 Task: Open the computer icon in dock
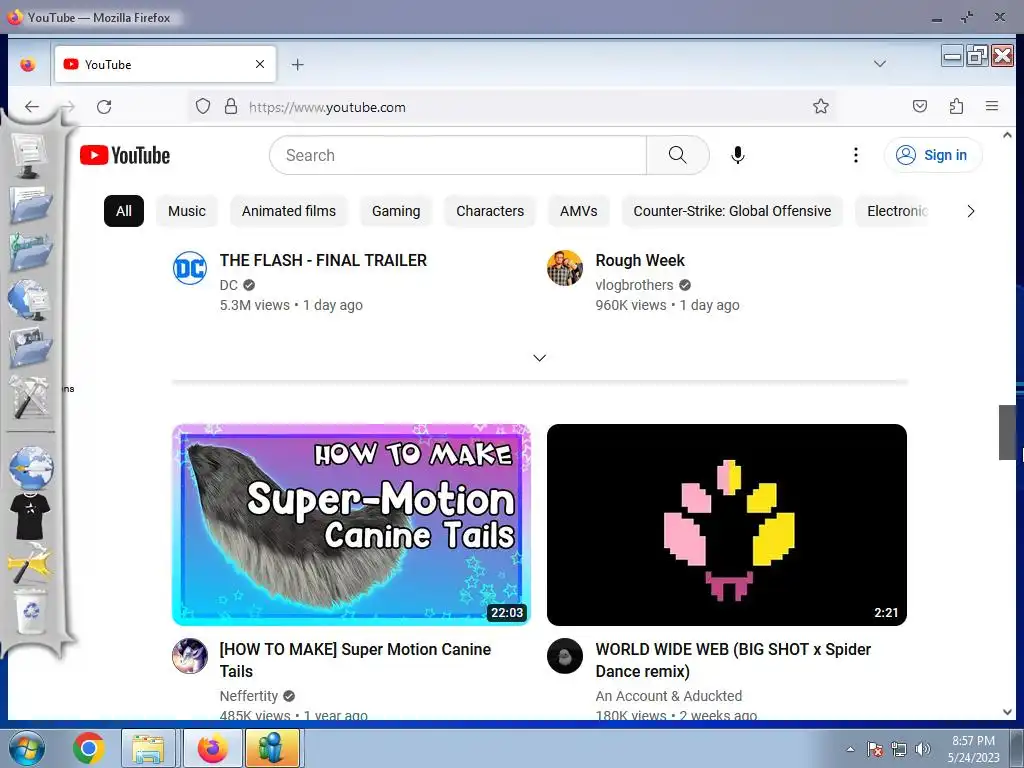click(29, 155)
